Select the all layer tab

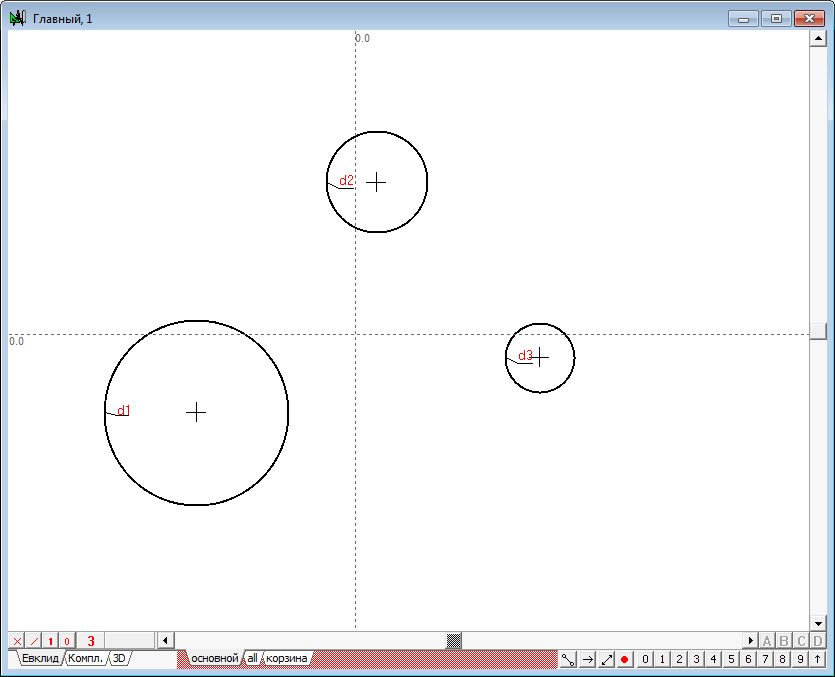[252, 658]
